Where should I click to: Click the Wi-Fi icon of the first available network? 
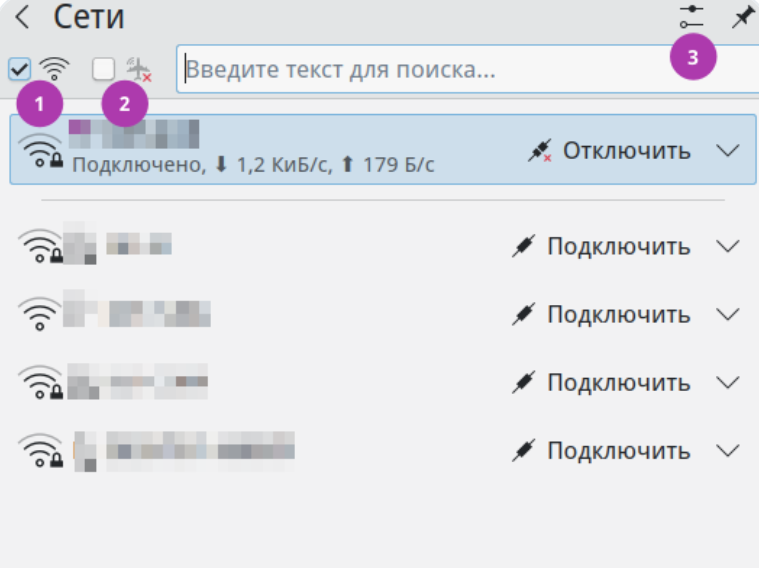coord(41,246)
